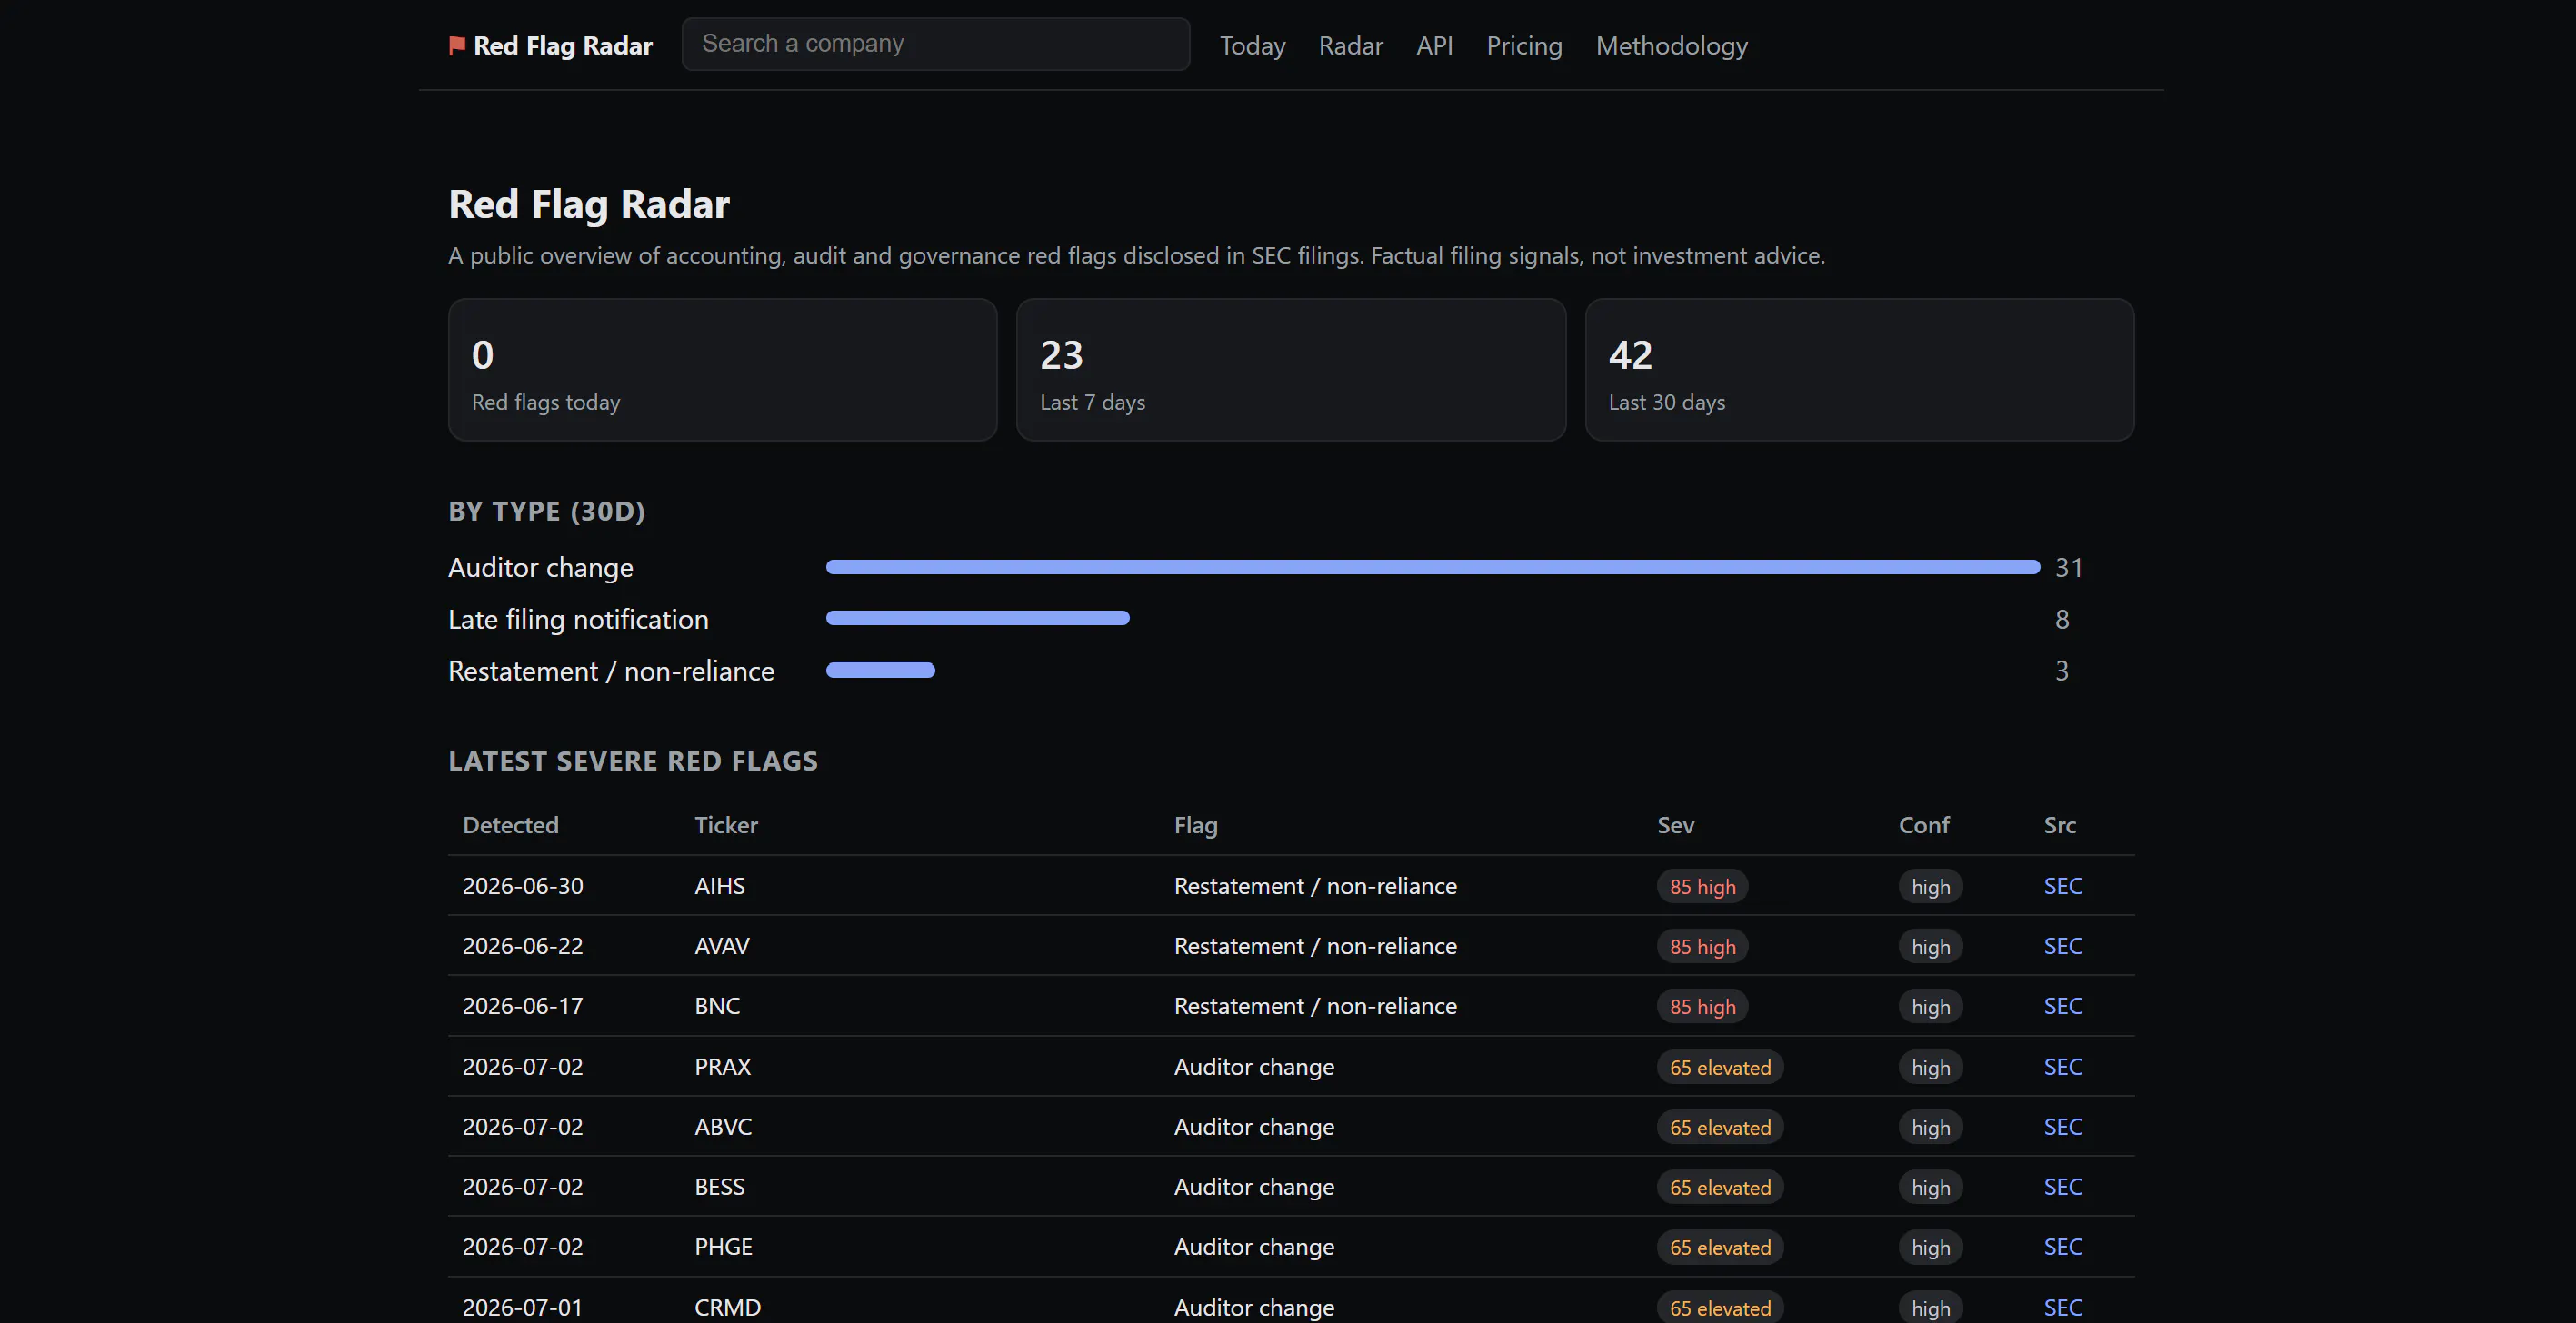Click the Auditor change flag cell for PHGE

(x=1254, y=1247)
